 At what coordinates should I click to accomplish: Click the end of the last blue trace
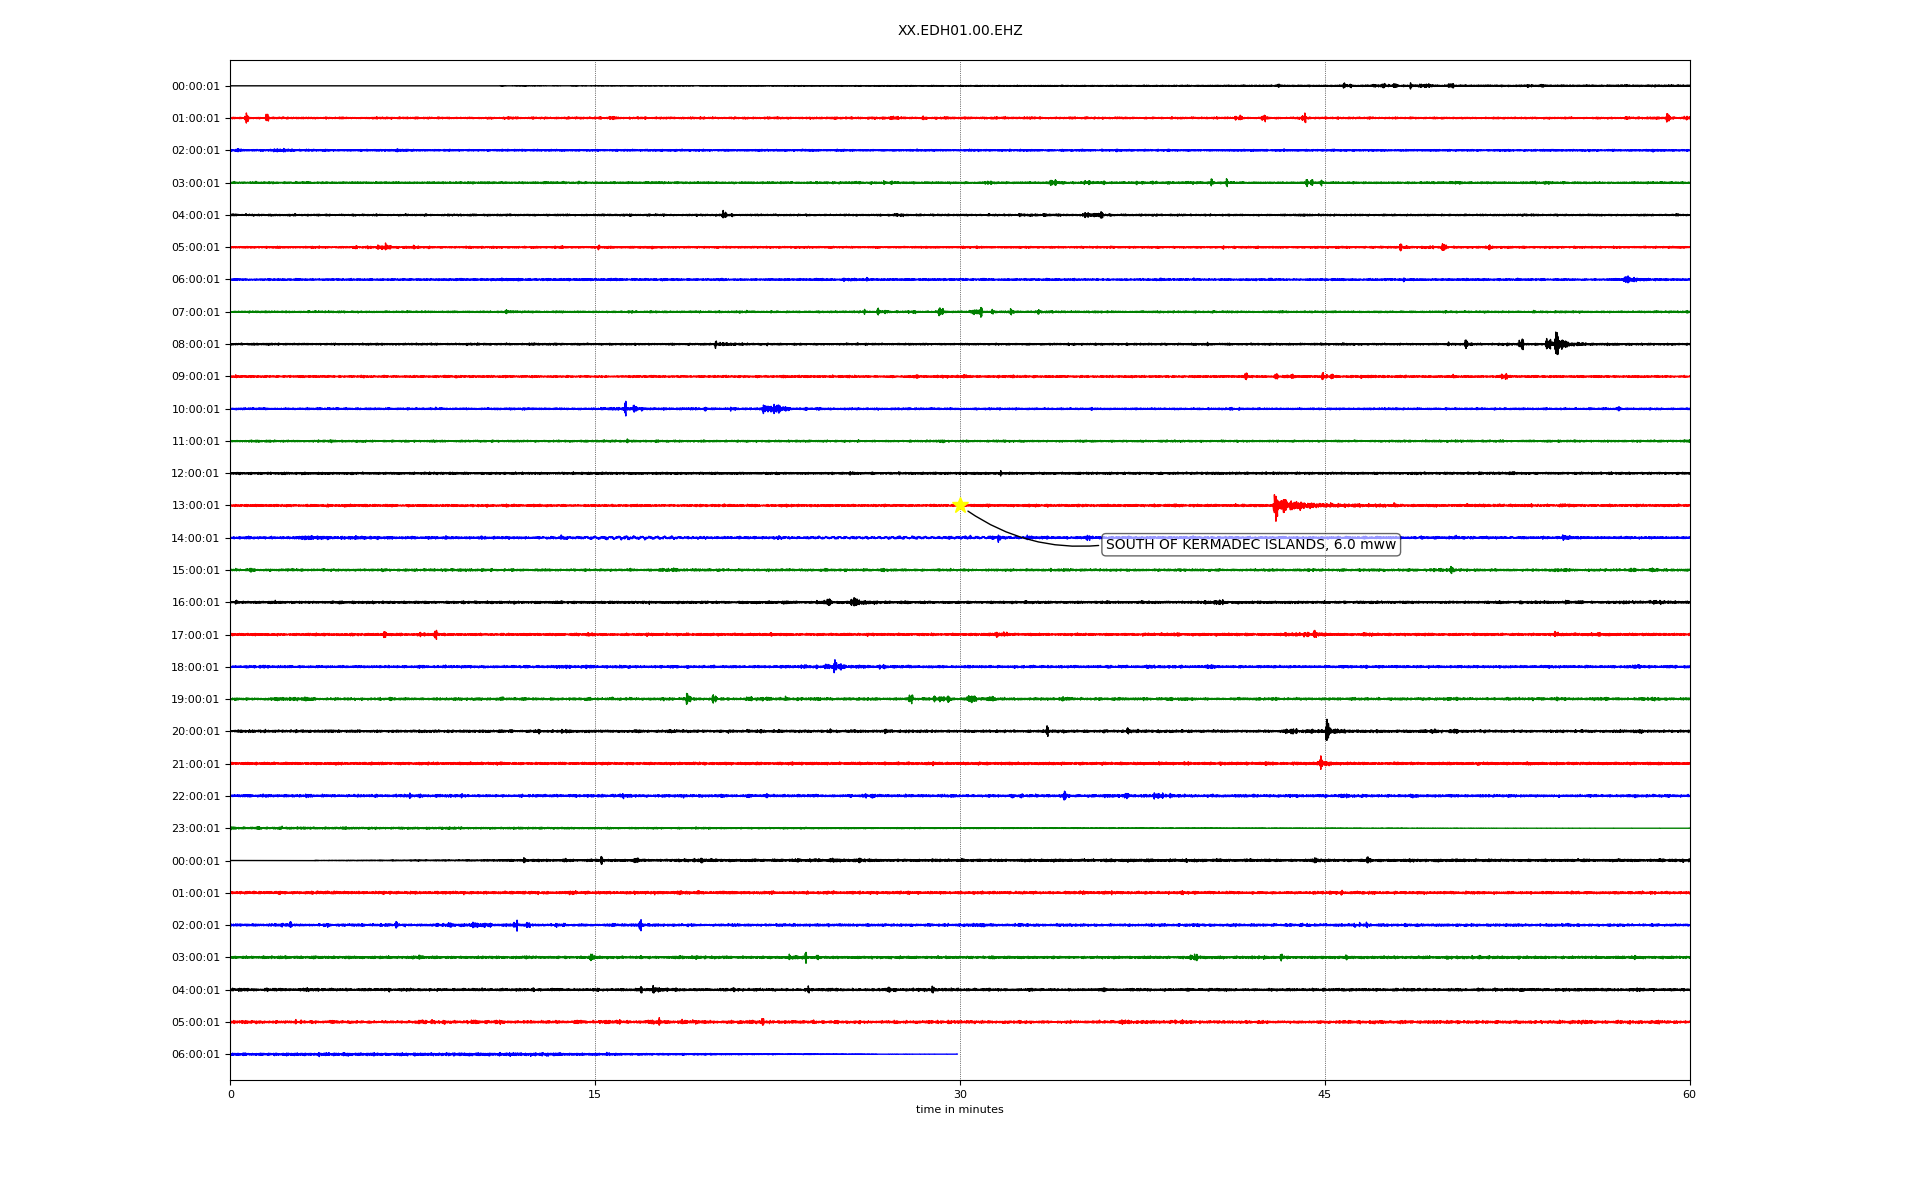tap(956, 1054)
